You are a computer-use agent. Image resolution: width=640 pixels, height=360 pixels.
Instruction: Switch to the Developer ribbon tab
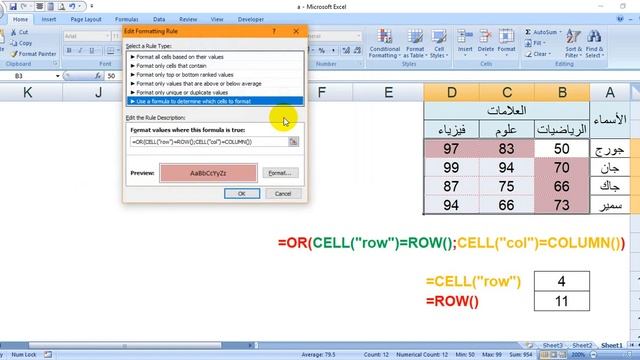[251, 19]
